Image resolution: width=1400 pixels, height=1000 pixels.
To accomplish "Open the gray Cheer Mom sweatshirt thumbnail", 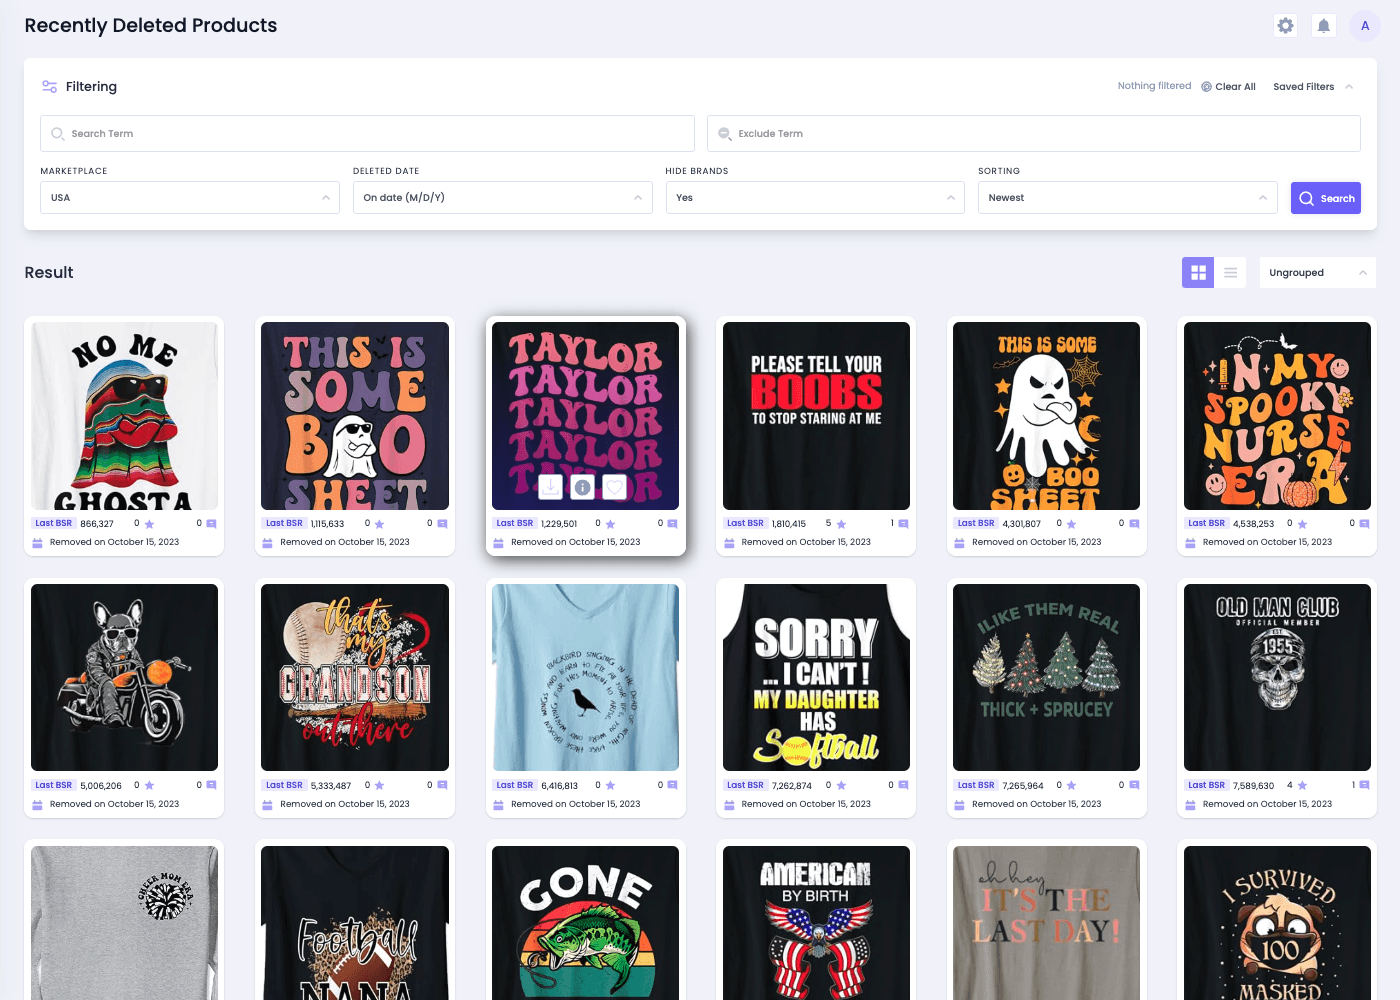I will point(124,923).
